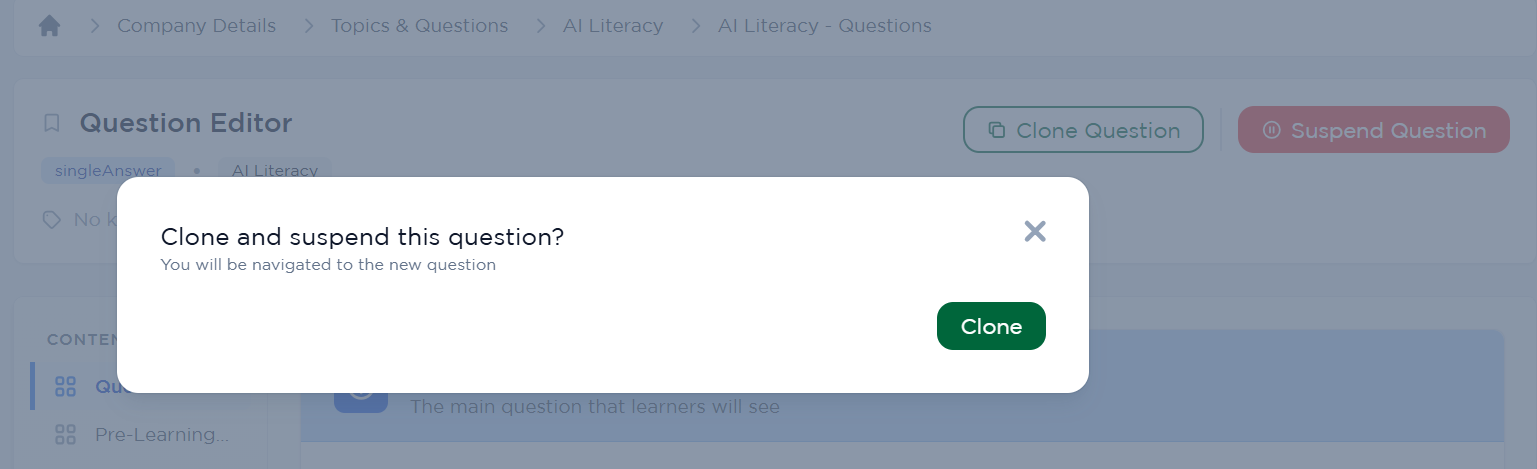Select AI Literacy - Questions breadcrumb

point(825,26)
